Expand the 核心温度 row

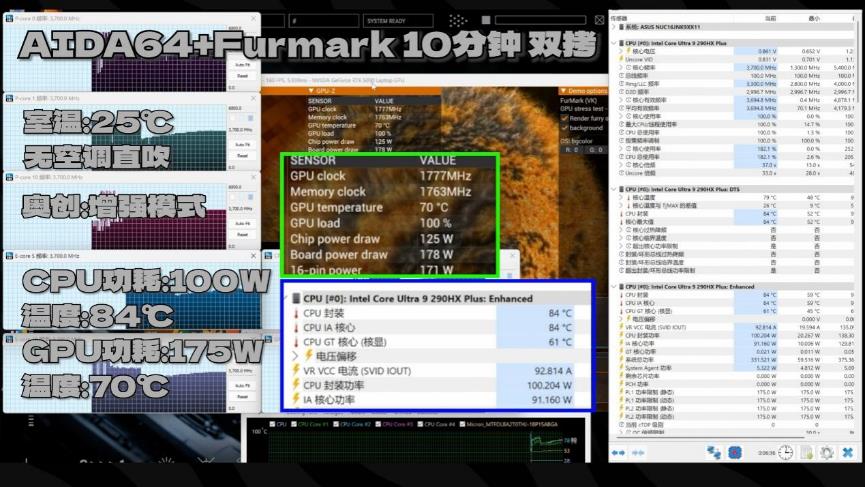[x=621, y=197]
